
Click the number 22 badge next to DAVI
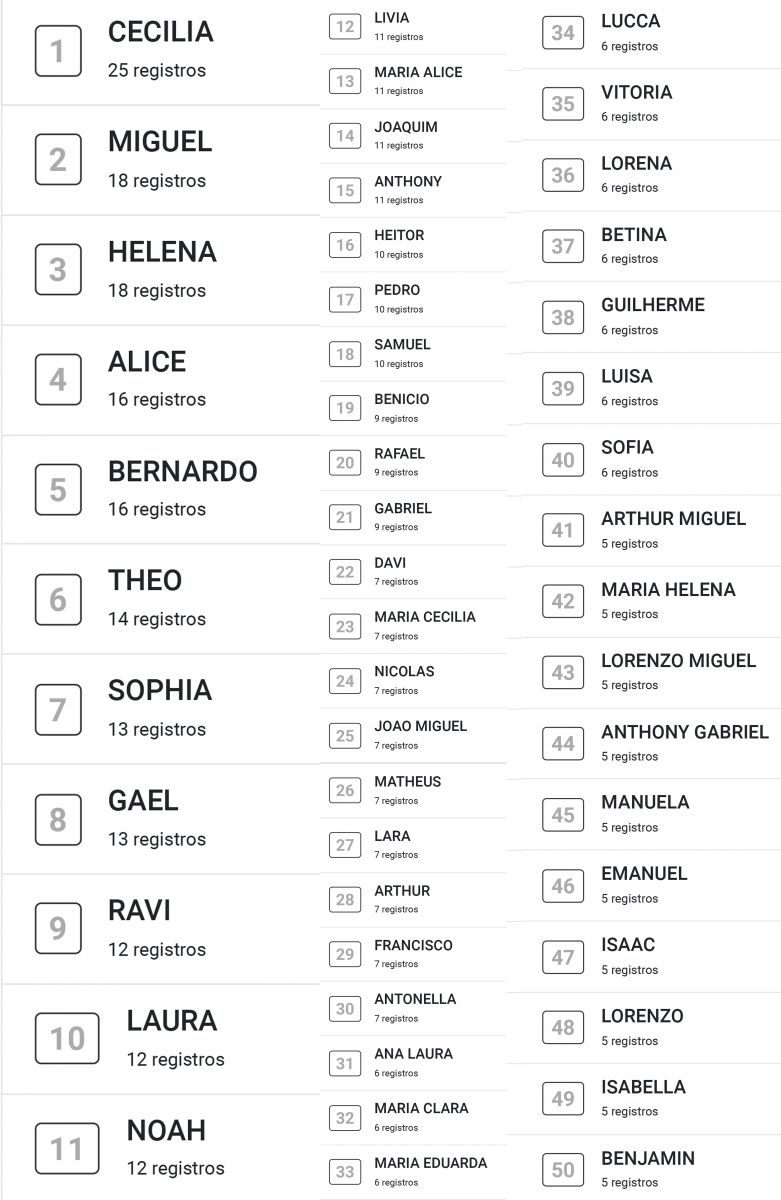[x=345, y=572]
